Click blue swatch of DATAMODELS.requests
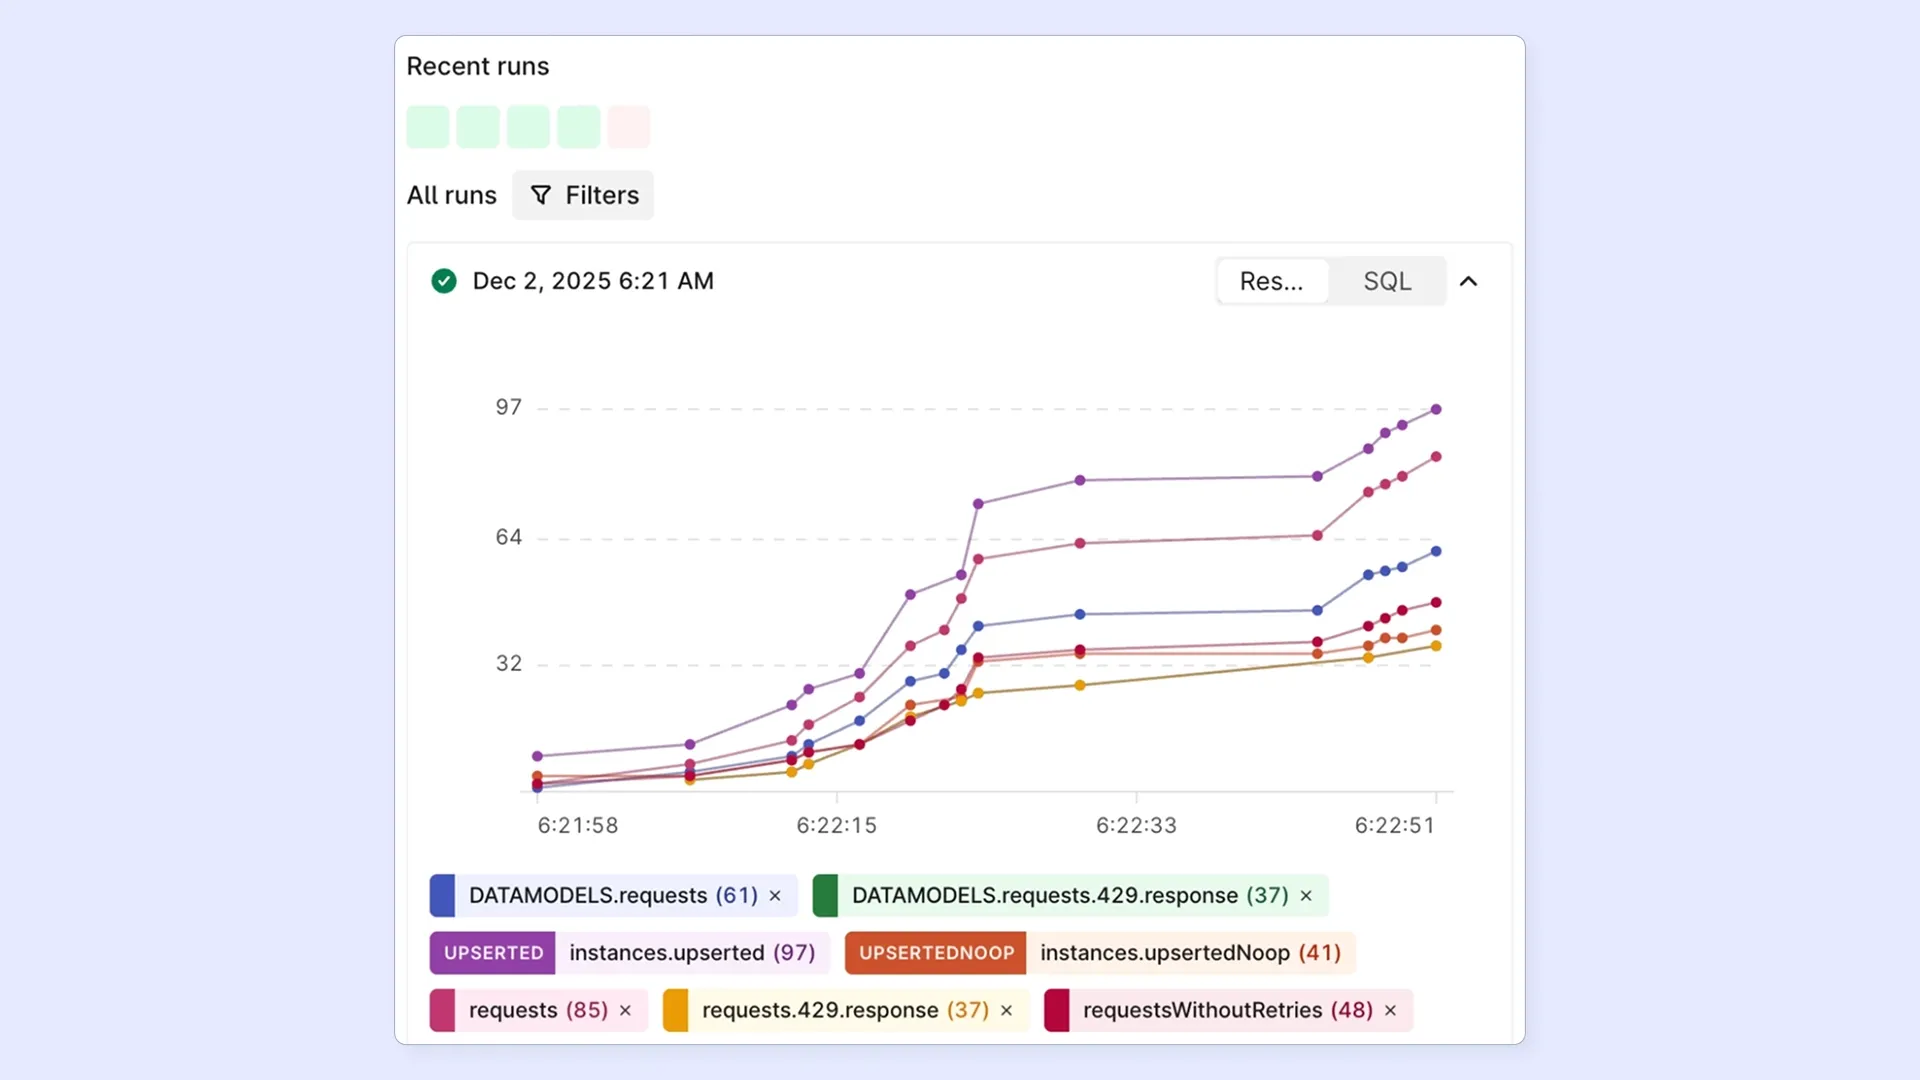 coord(442,896)
